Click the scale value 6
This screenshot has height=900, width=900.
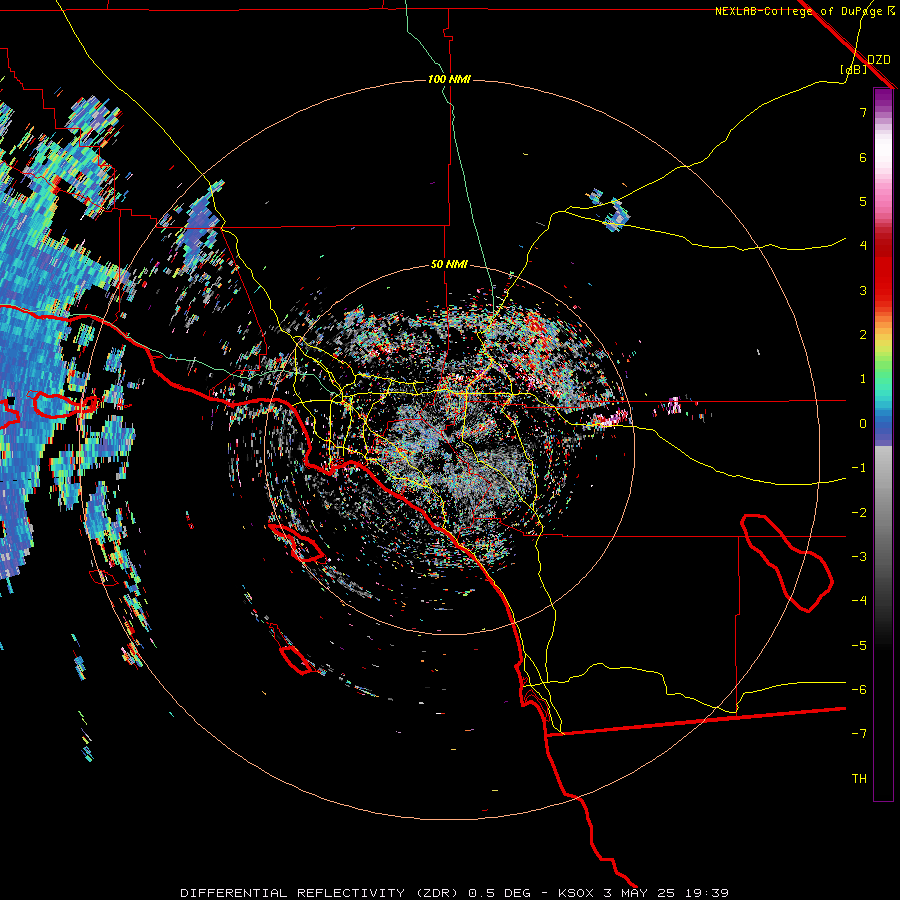pyautogui.click(x=863, y=157)
